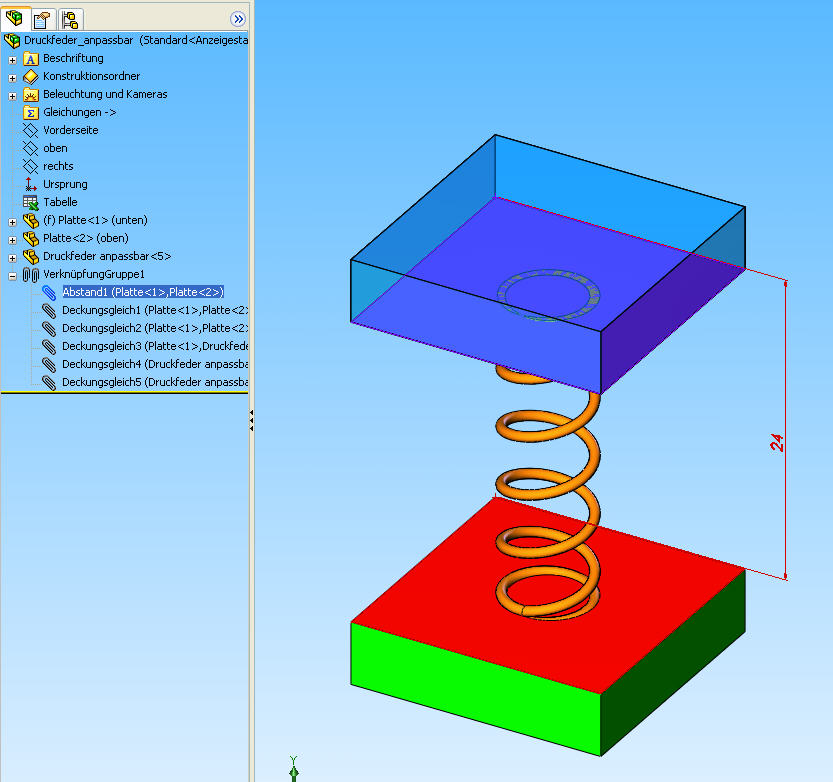Screen dimensions: 833x782
Task: Select the Tabelle label
Action: pyautogui.click(x=60, y=202)
